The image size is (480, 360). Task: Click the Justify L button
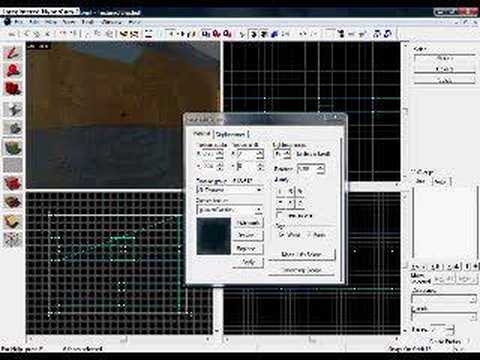tap(280, 192)
